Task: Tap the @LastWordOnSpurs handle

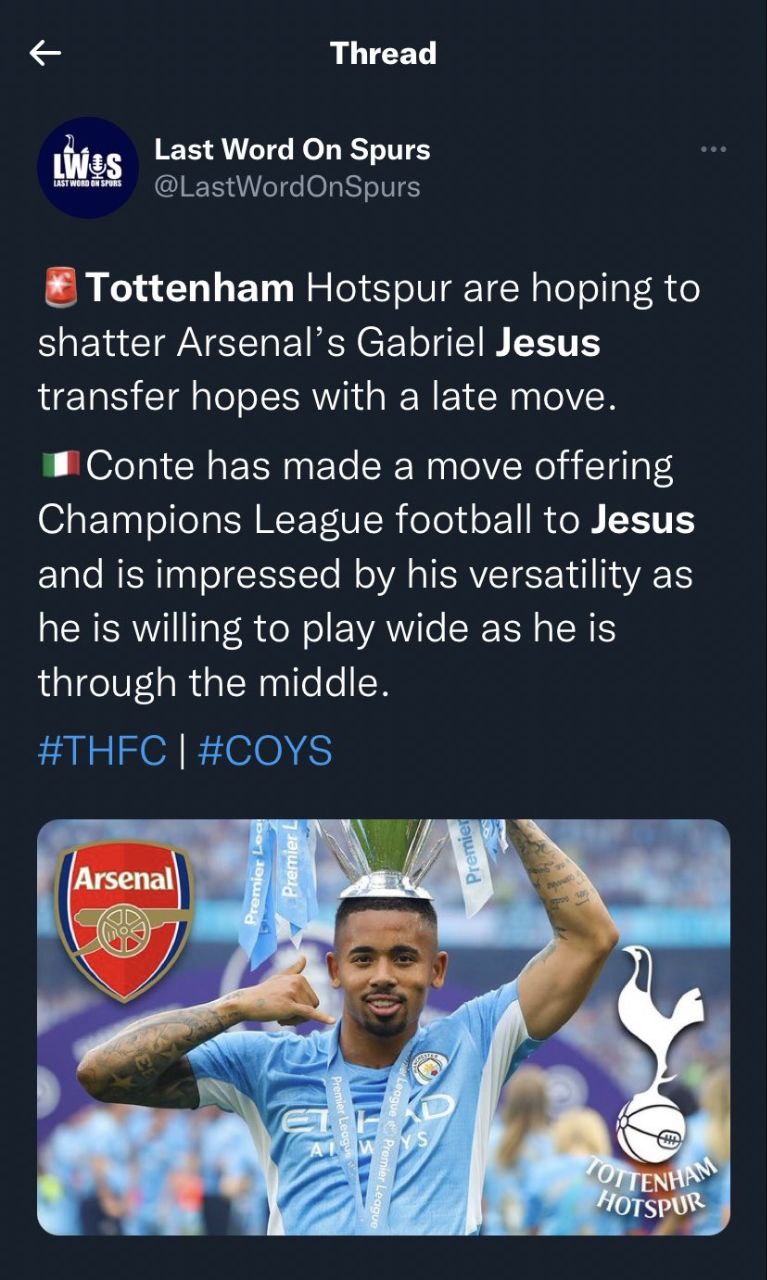Action: click(287, 187)
